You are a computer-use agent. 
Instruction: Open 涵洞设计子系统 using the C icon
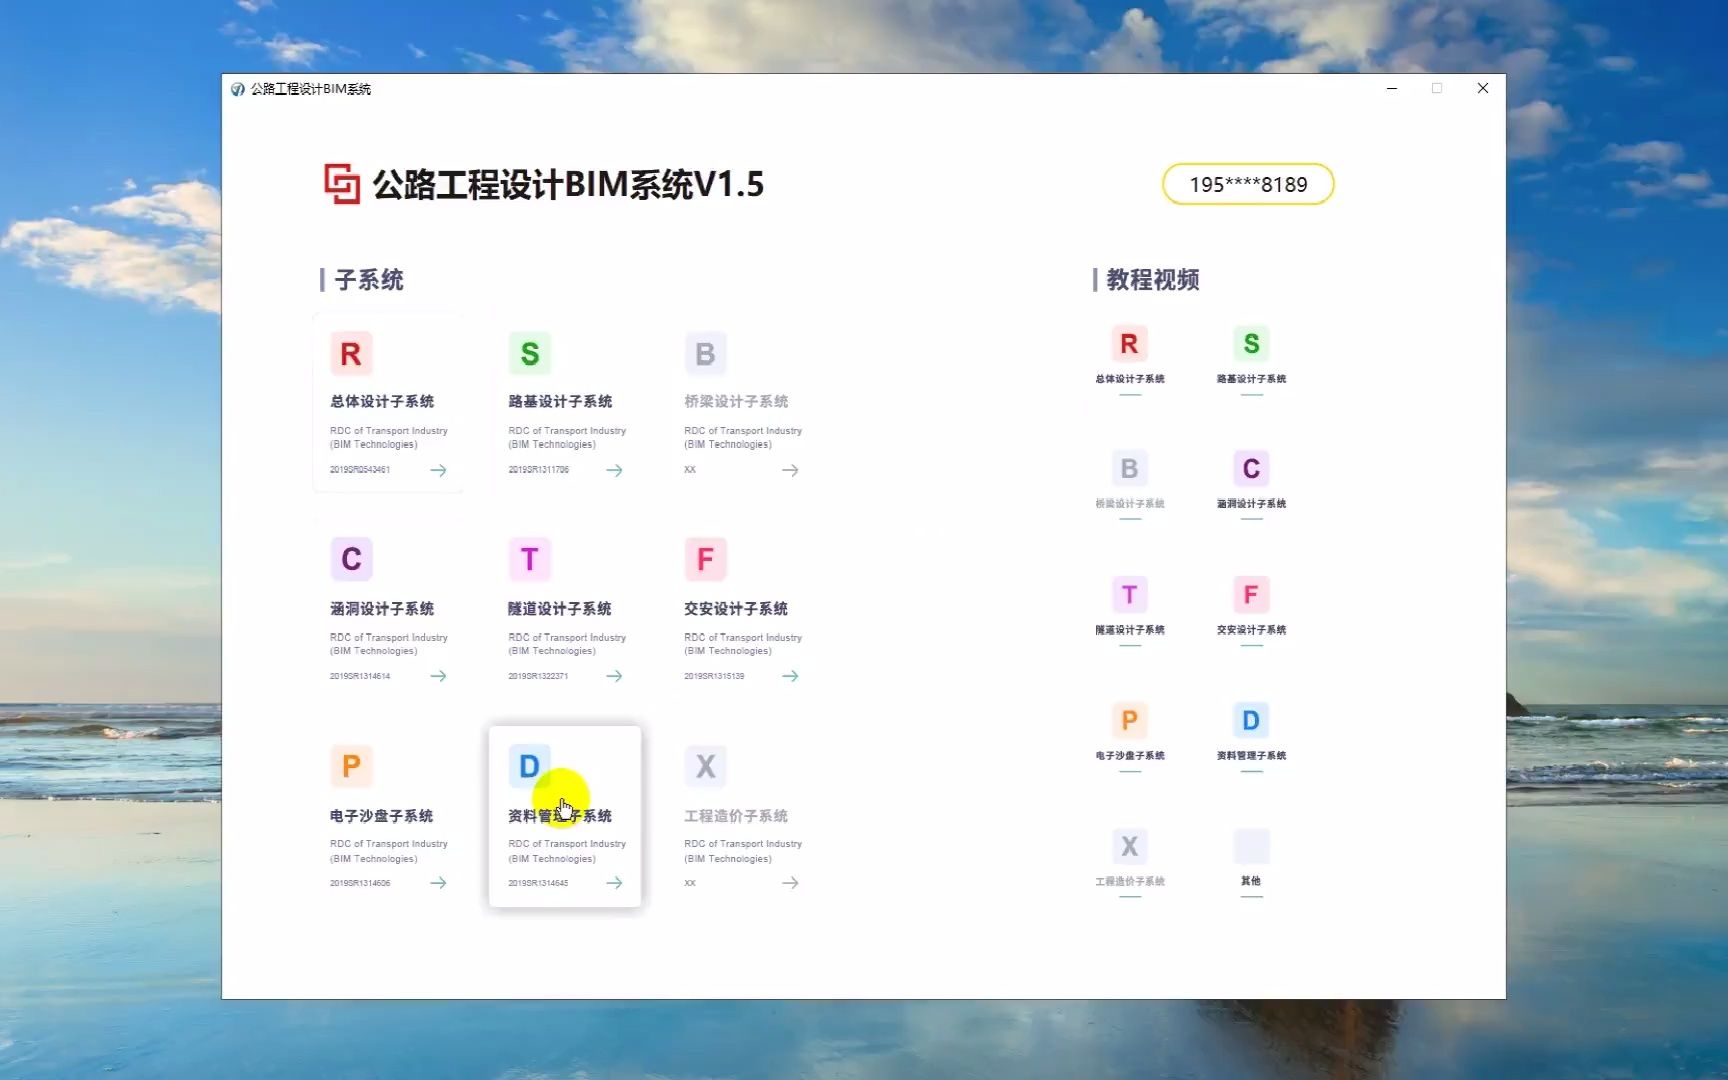[351, 559]
